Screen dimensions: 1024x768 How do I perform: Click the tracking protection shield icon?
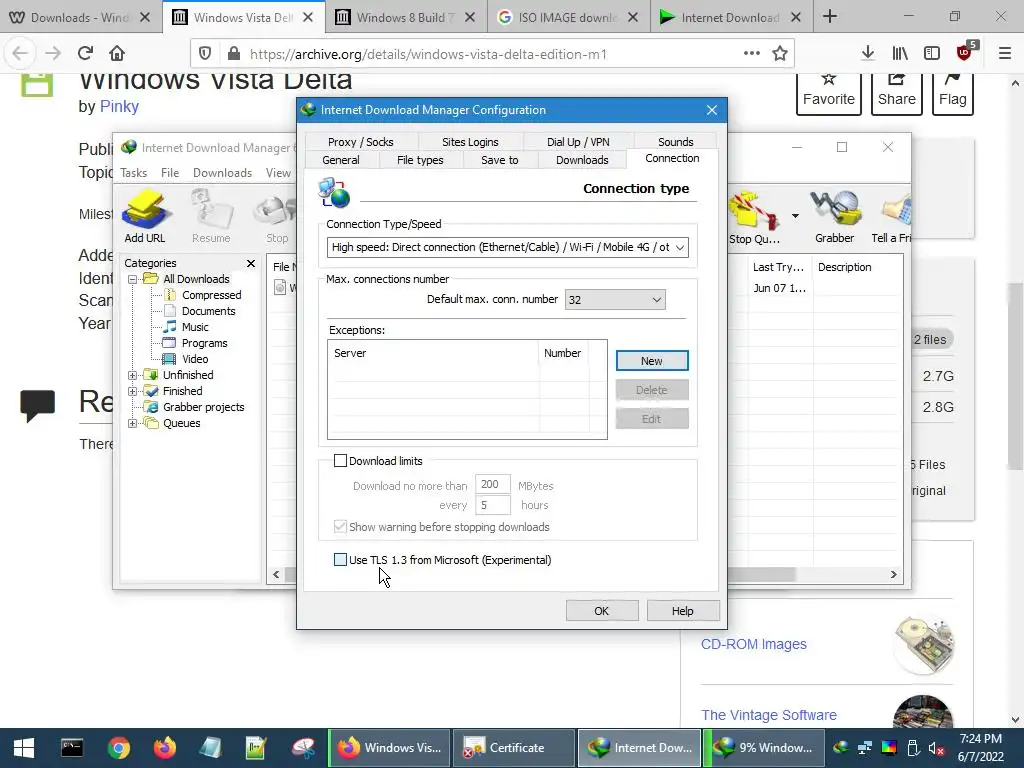click(205, 54)
